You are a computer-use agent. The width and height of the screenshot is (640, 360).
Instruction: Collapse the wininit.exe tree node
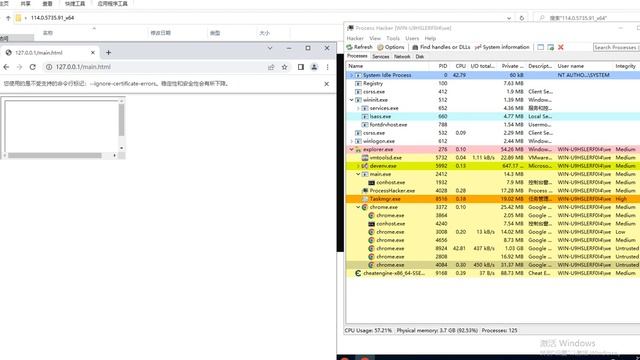point(351,100)
